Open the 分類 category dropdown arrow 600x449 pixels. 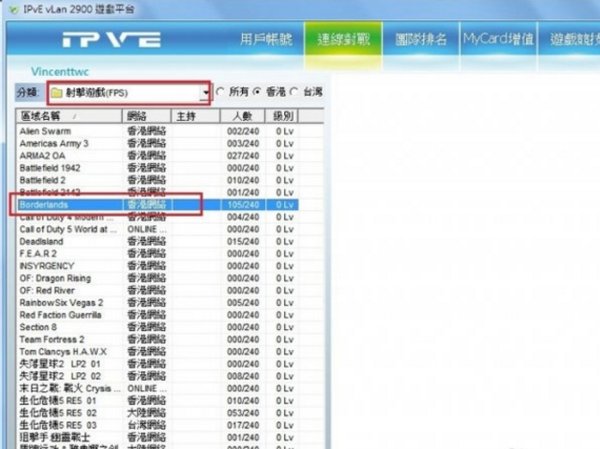click(206, 93)
